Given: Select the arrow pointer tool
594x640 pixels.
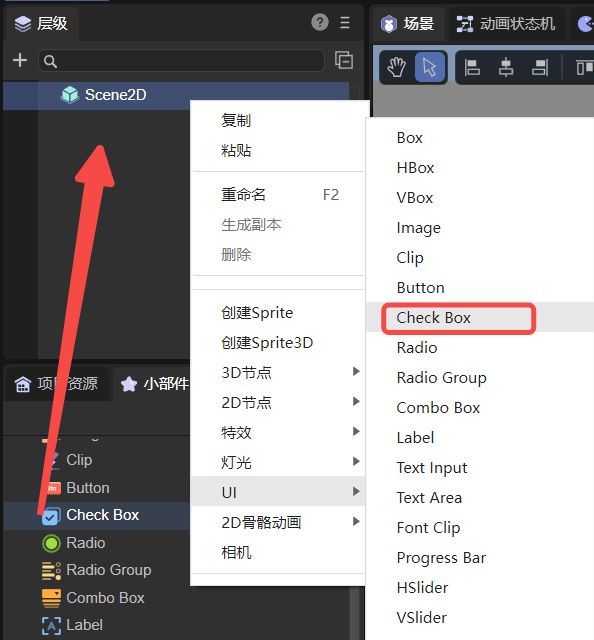Looking at the screenshot, I should [x=429, y=67].
